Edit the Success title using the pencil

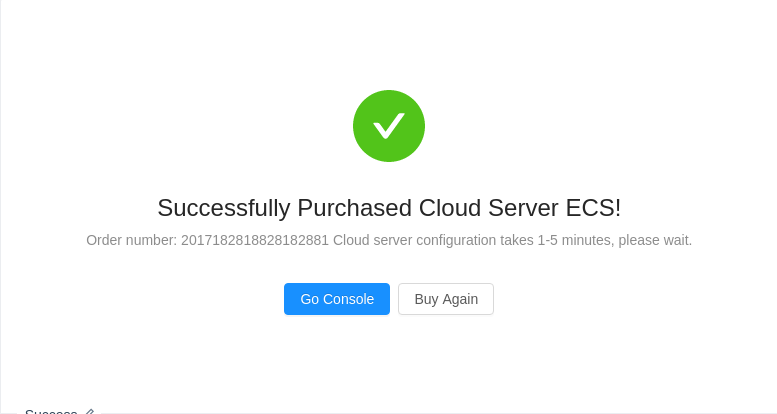click(90, 412)
